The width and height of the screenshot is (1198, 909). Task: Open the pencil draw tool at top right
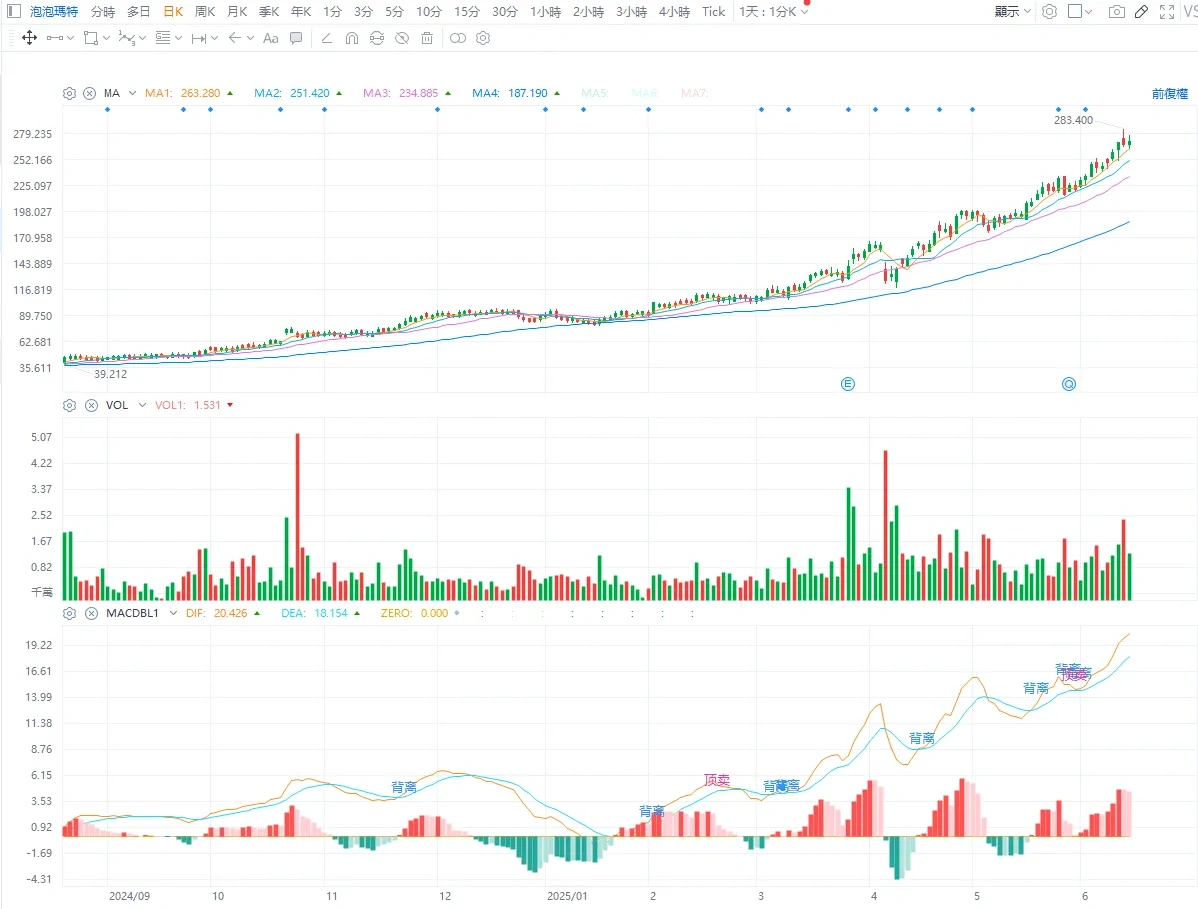pos(1141,11)
